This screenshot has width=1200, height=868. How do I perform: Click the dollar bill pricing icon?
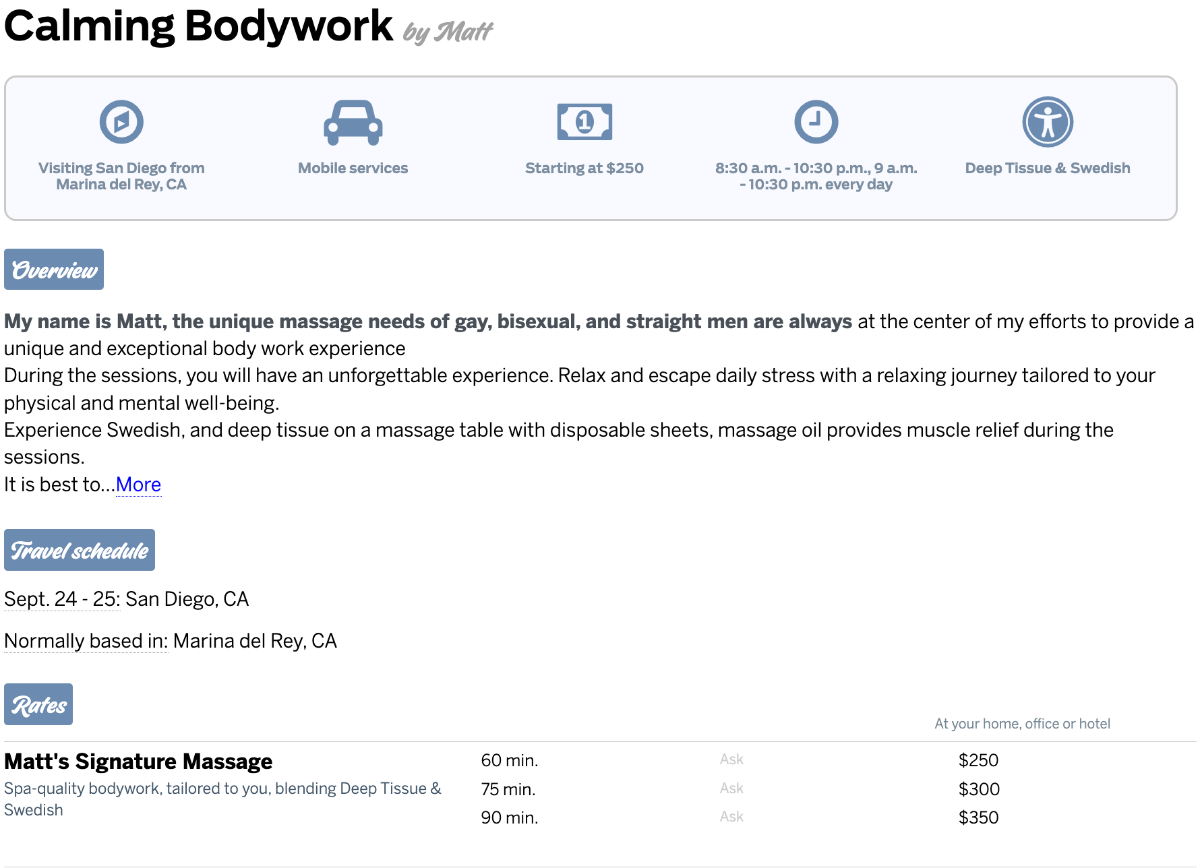point(584,122)
